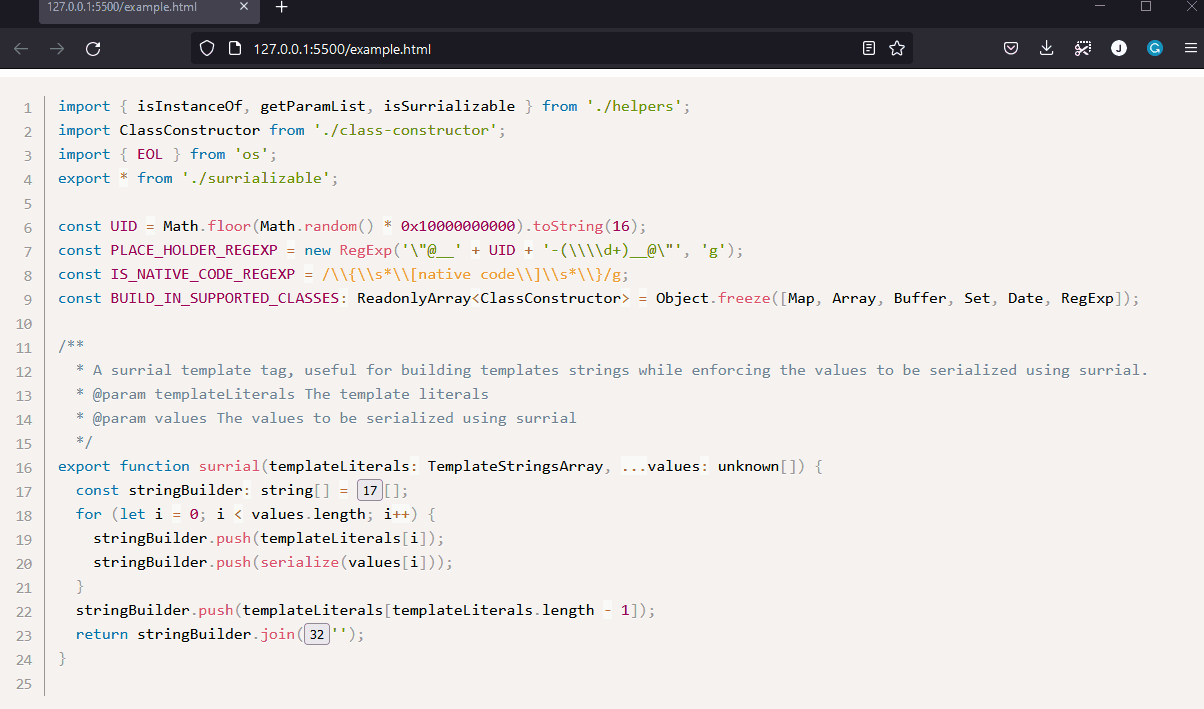View site information via page icon

pos(233,47)
